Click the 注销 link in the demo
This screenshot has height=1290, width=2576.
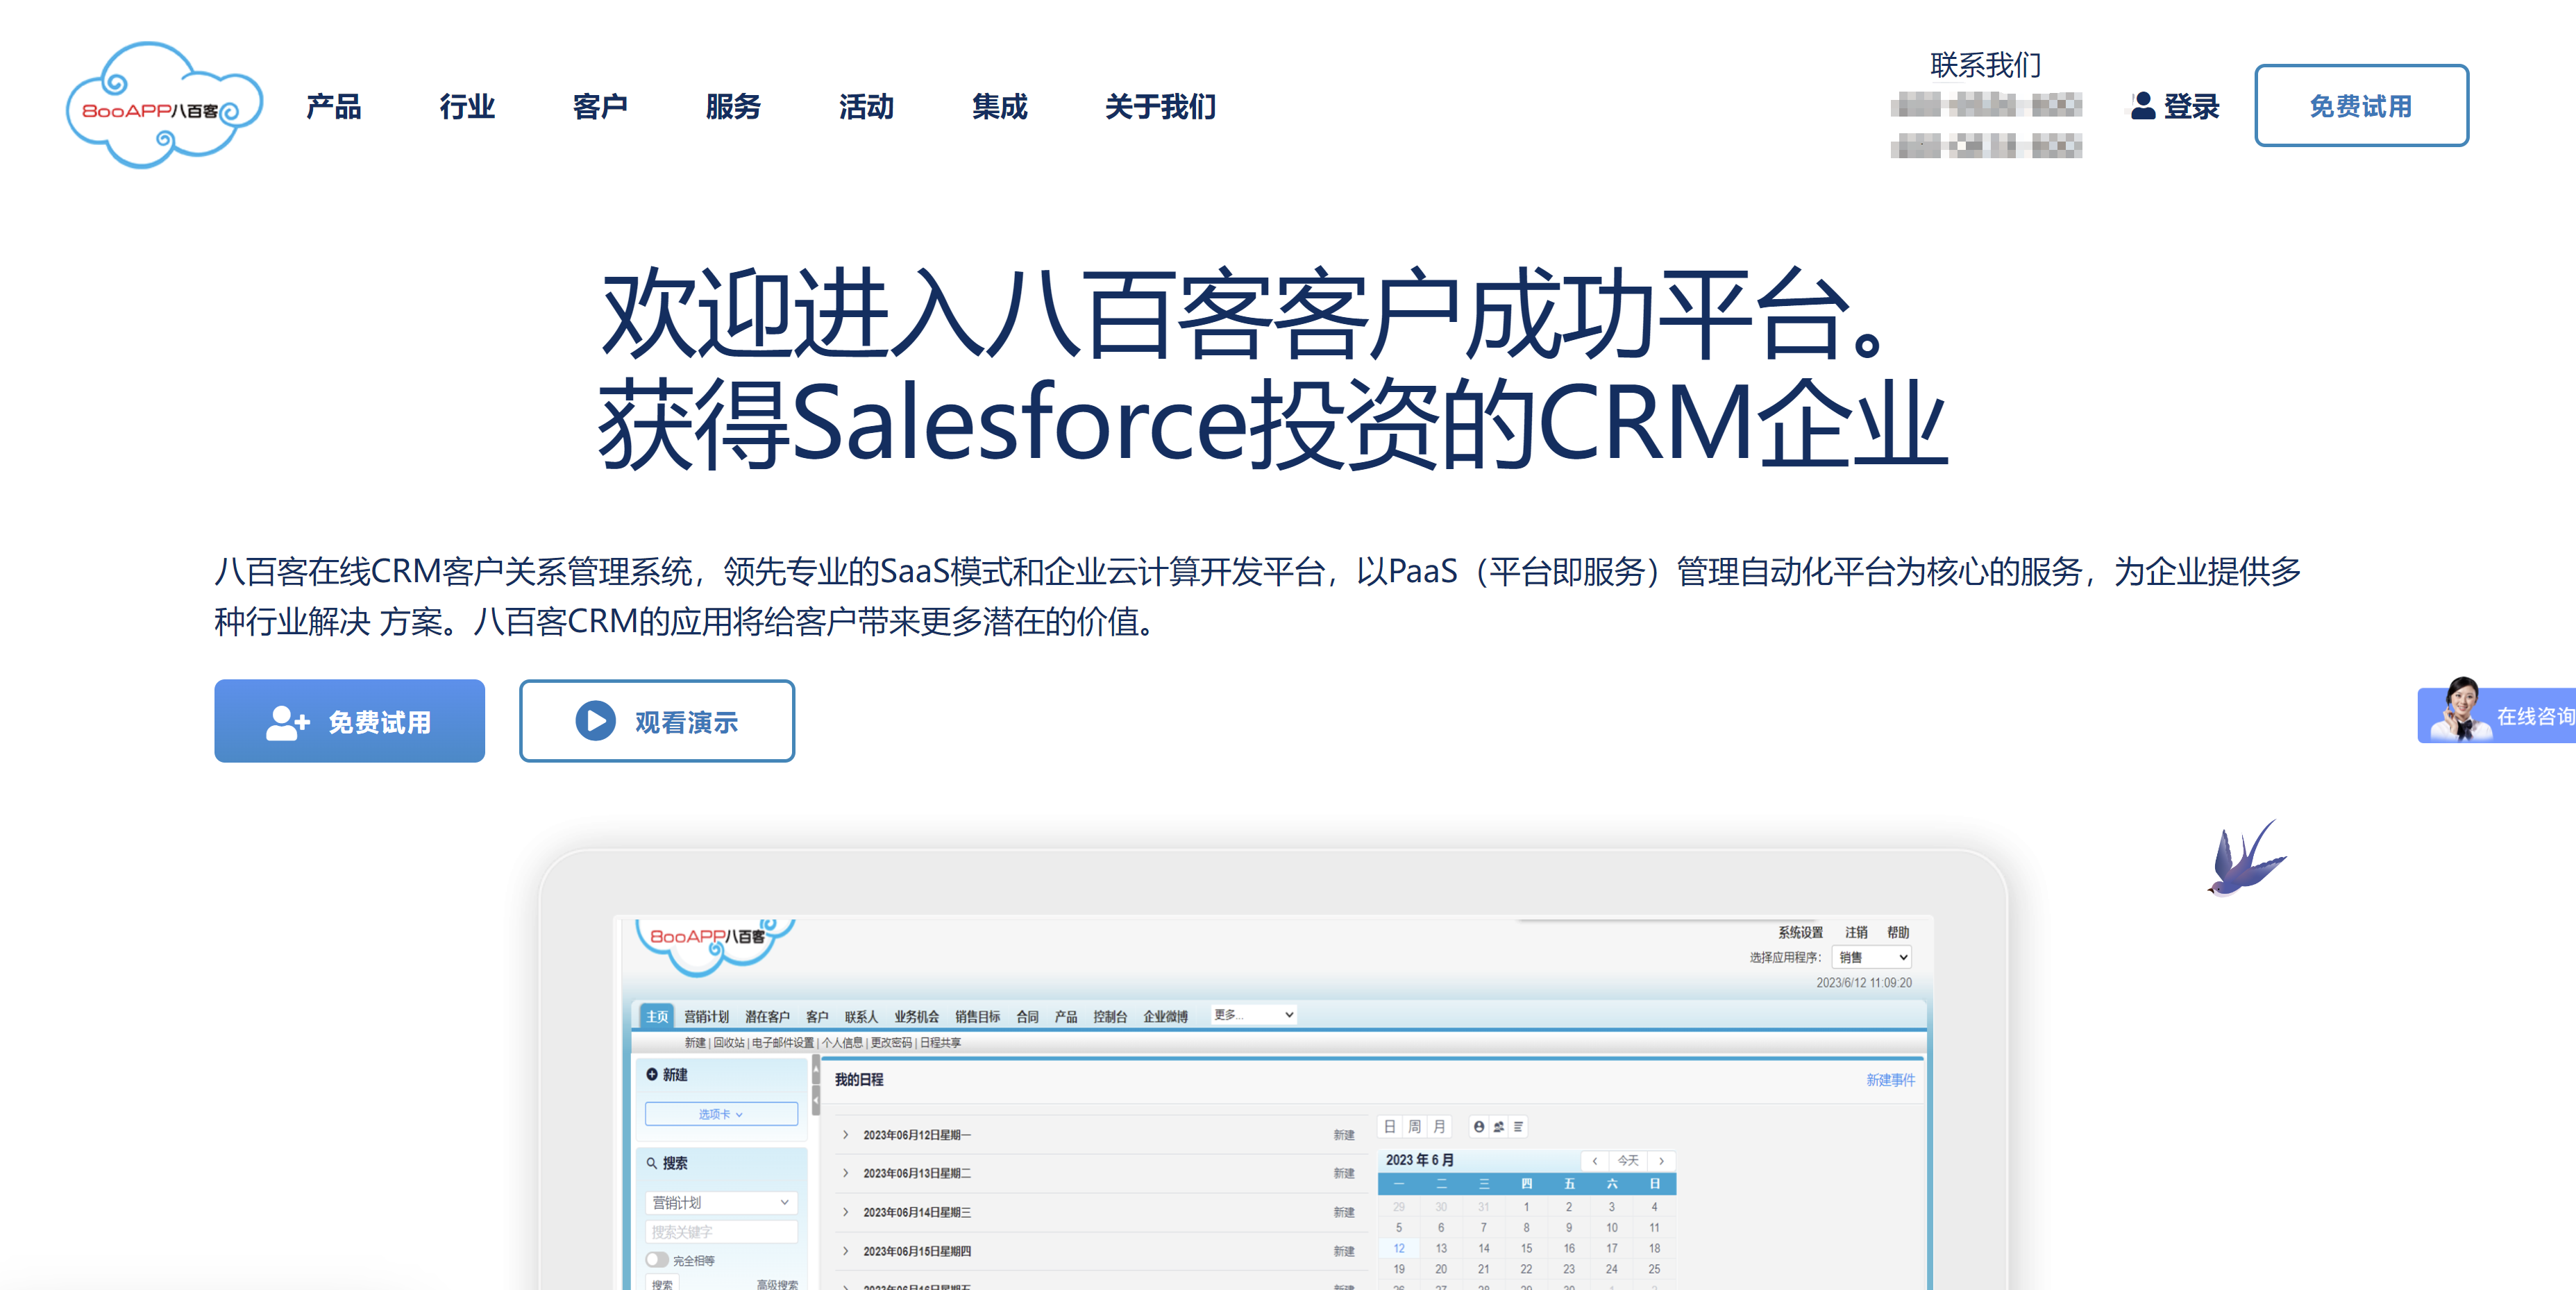coord(1856,932)
